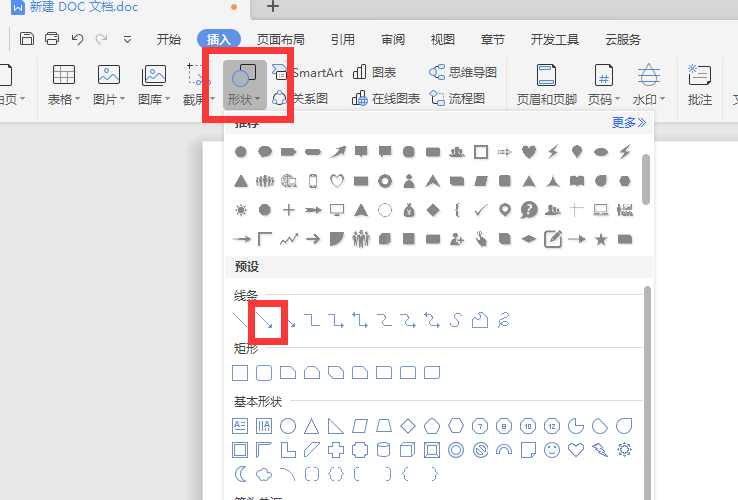Image resolution: width=738 pixels, height=500 pixels.
Task: Open 页眉和页脚 header and footer
Action: (546, 85)
